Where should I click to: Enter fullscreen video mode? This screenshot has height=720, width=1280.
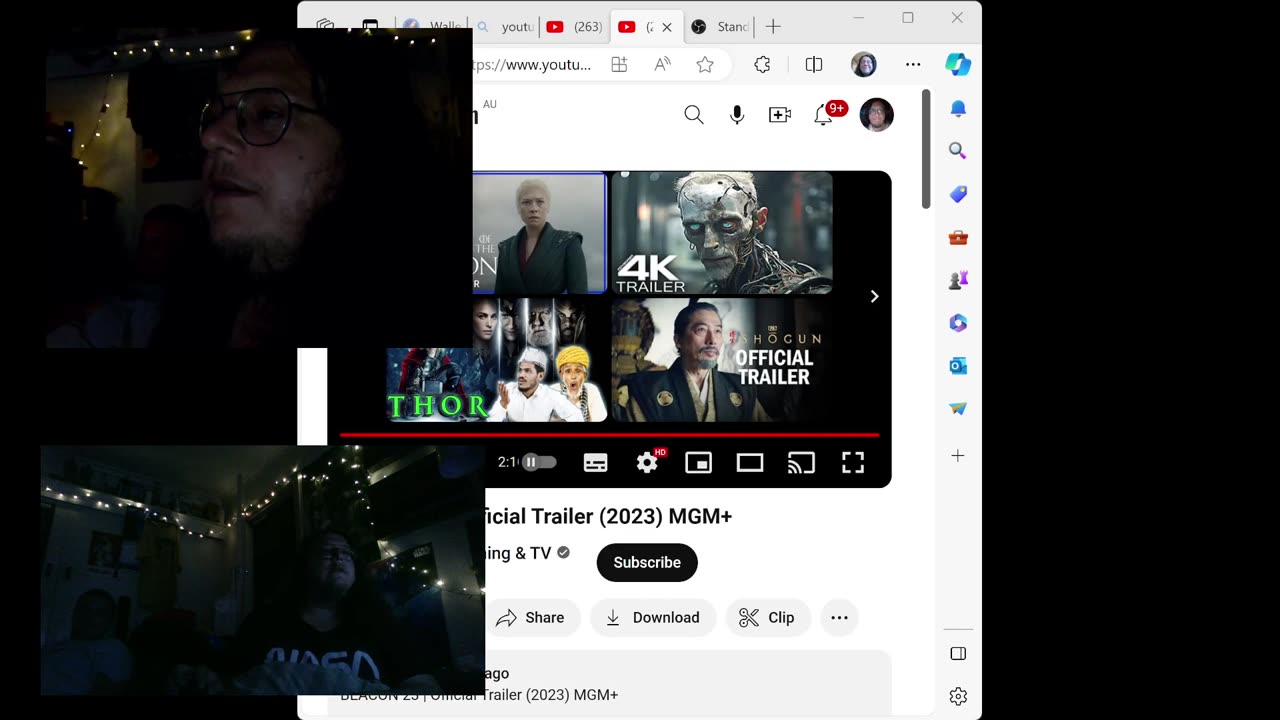[853, 462]
